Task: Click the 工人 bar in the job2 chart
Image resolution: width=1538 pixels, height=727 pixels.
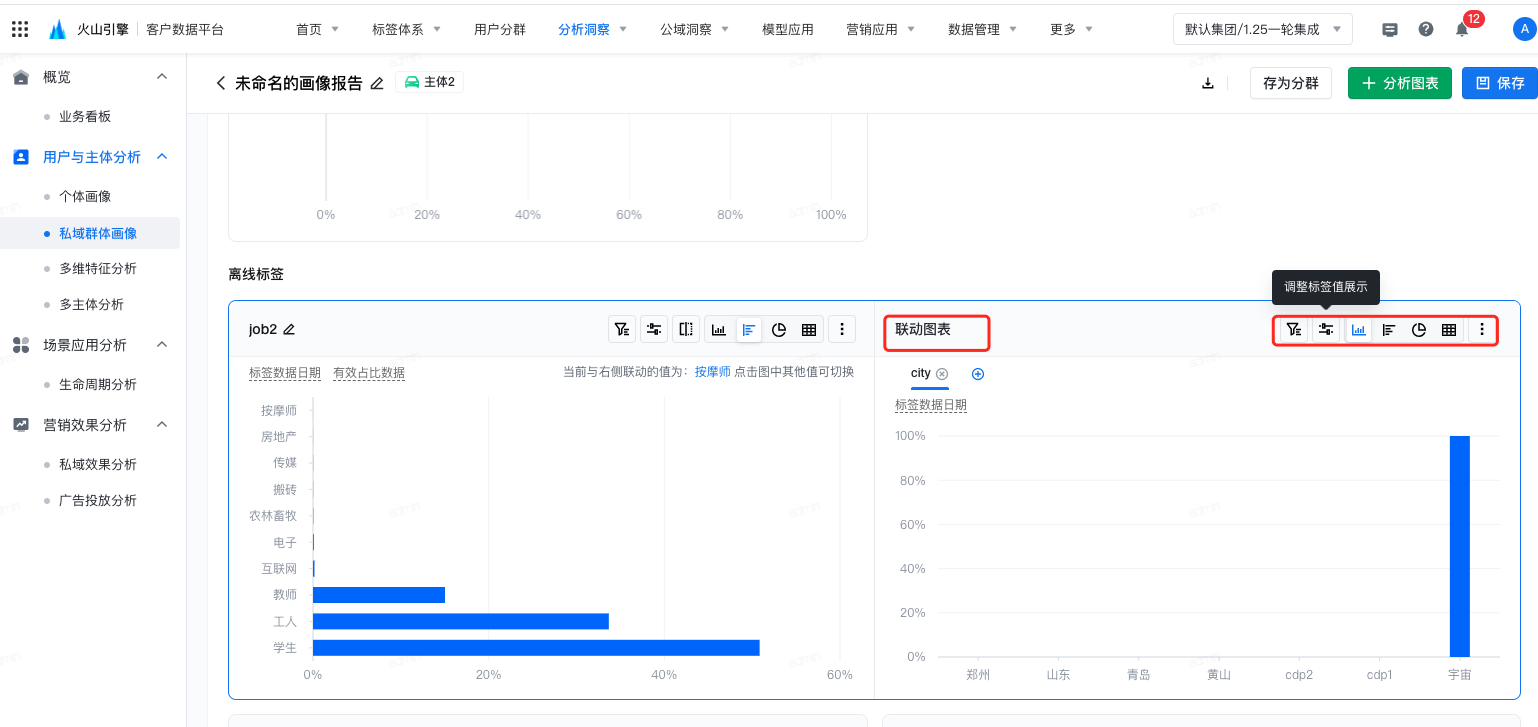Action: tap(461, 621)
